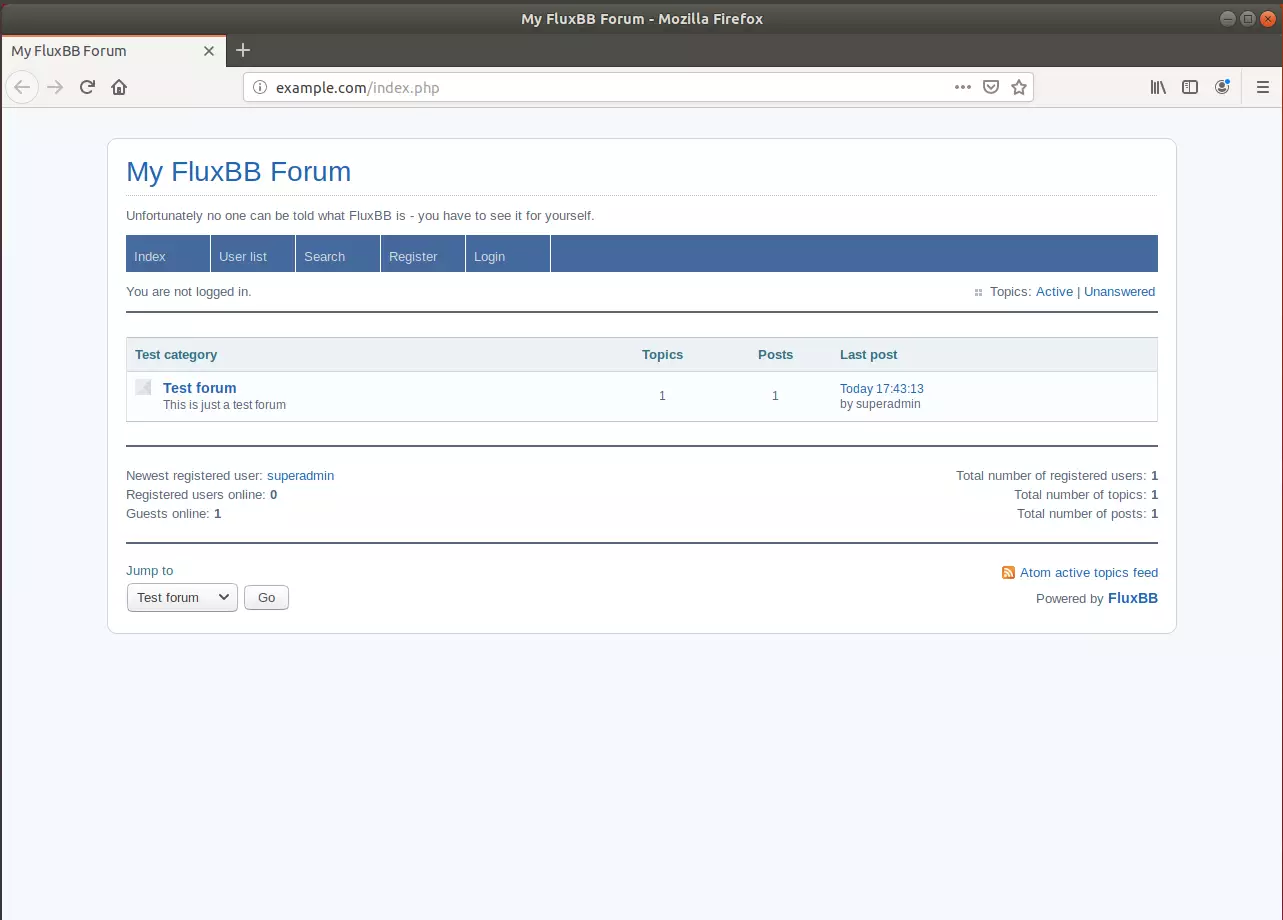
Task: View the superadmin newest user profile link
Action: (300, 476)
